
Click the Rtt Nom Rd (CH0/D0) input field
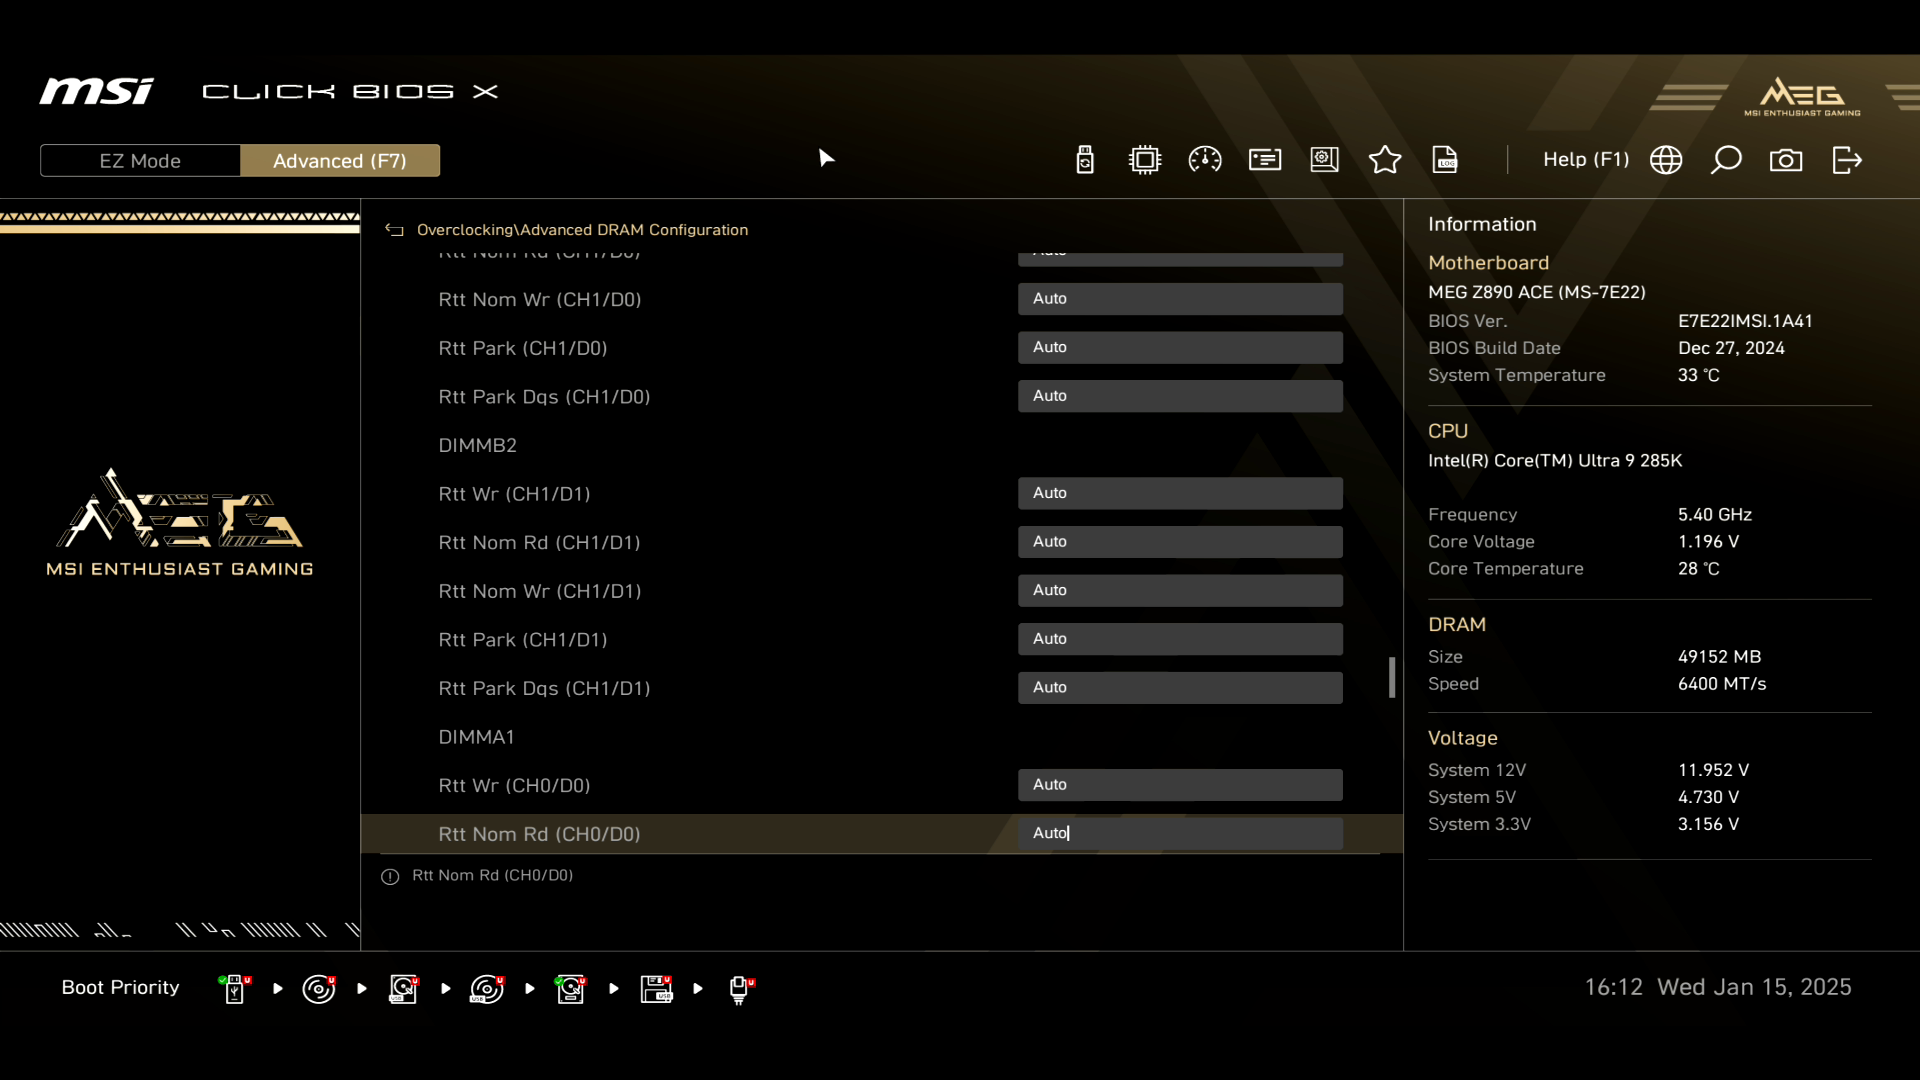(x=1180, y=833)
